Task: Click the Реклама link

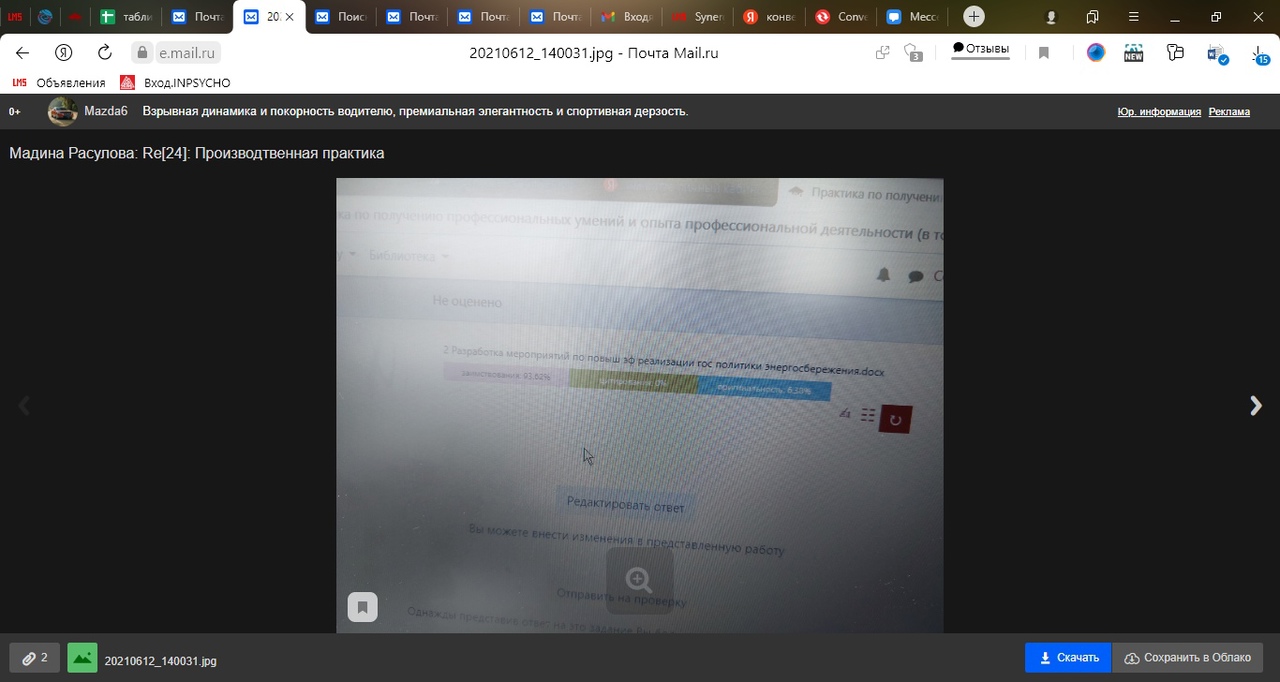Action: point(1229,112)
